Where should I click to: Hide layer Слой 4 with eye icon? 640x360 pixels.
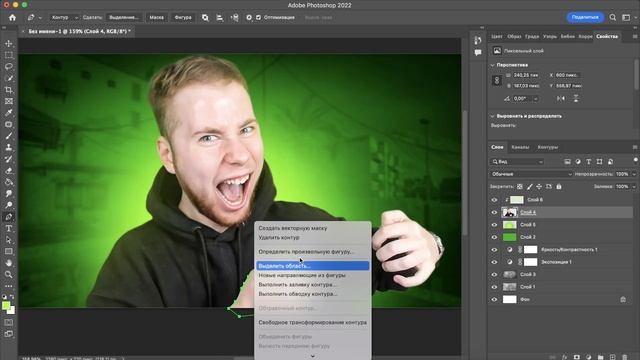494,212
